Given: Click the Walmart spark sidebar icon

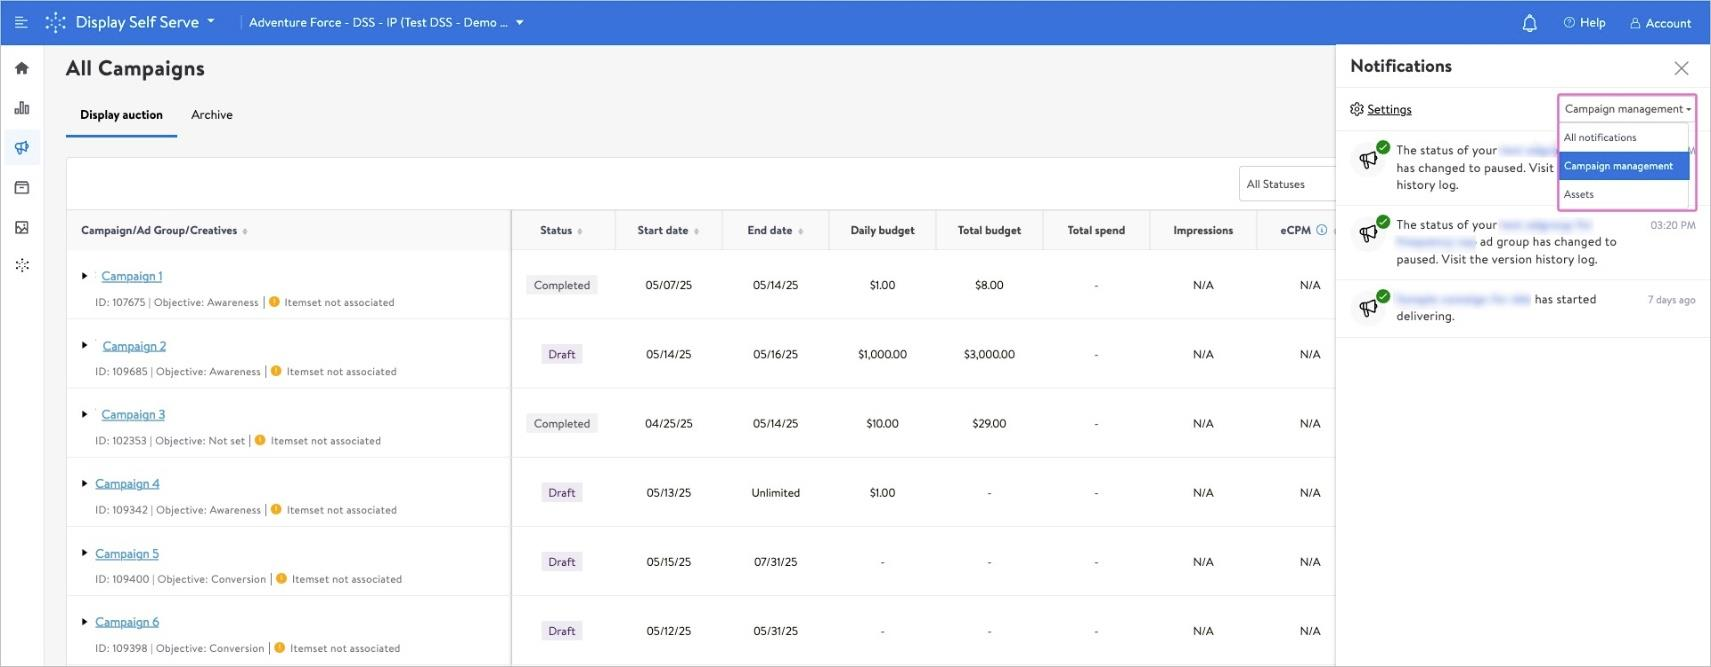Looking at the screenshot, I should tap(22, 266).
